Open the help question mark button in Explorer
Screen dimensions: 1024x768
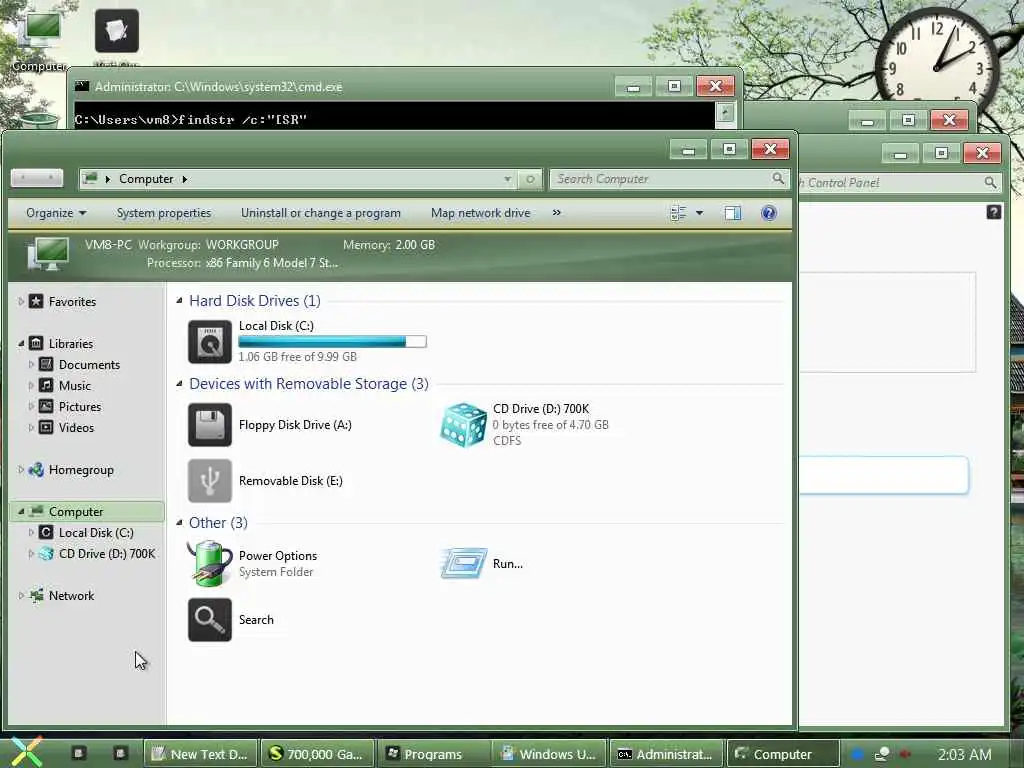(769, 213)
